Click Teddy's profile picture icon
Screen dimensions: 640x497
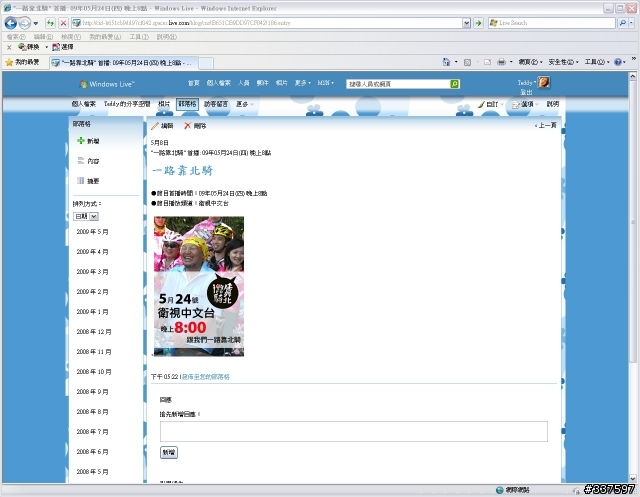544,82
